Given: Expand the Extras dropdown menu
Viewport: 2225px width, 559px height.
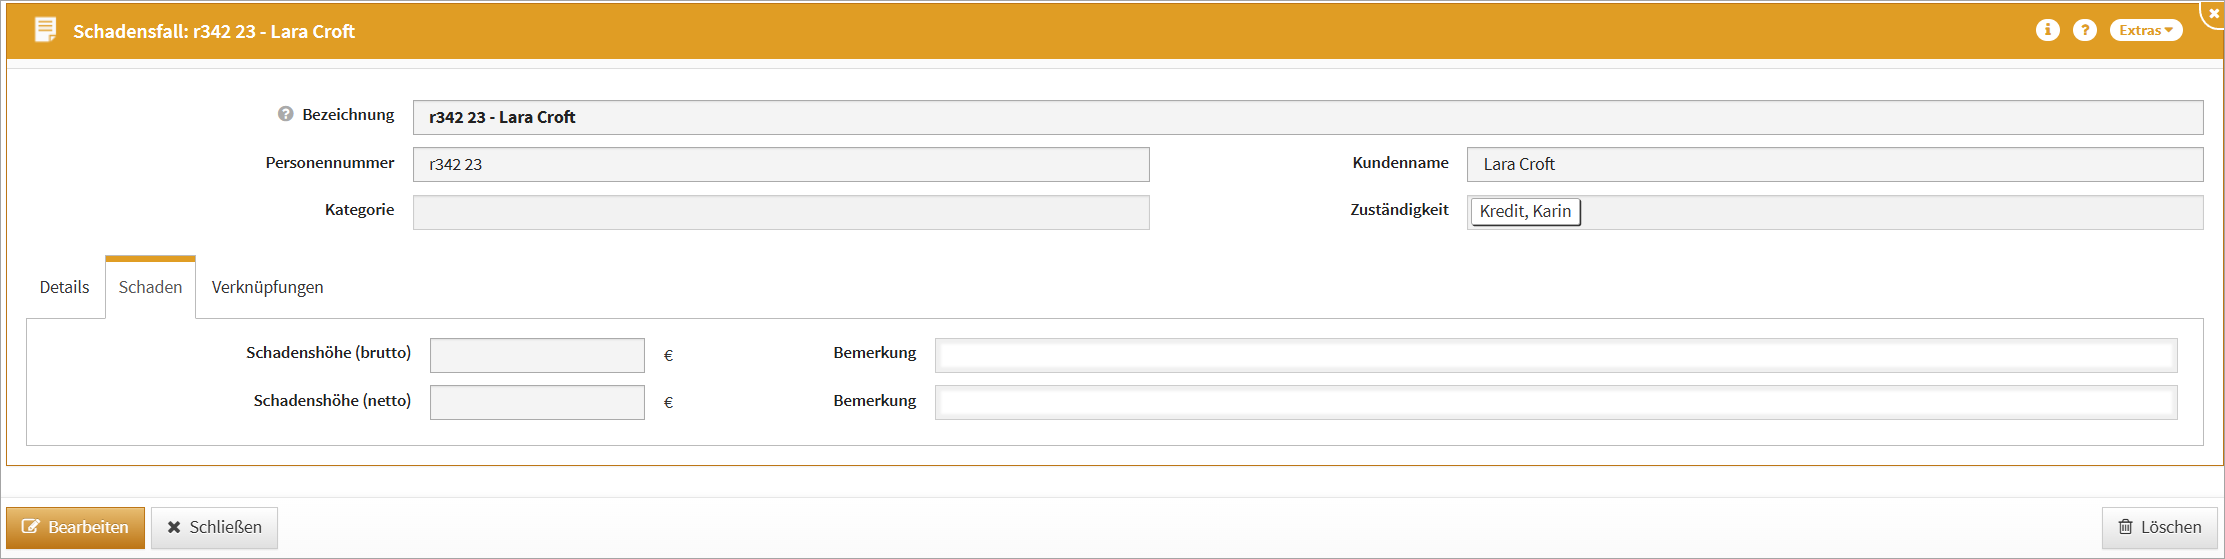Looking at the screenshot, I should pyautogui.click(x=2145, y=30).
